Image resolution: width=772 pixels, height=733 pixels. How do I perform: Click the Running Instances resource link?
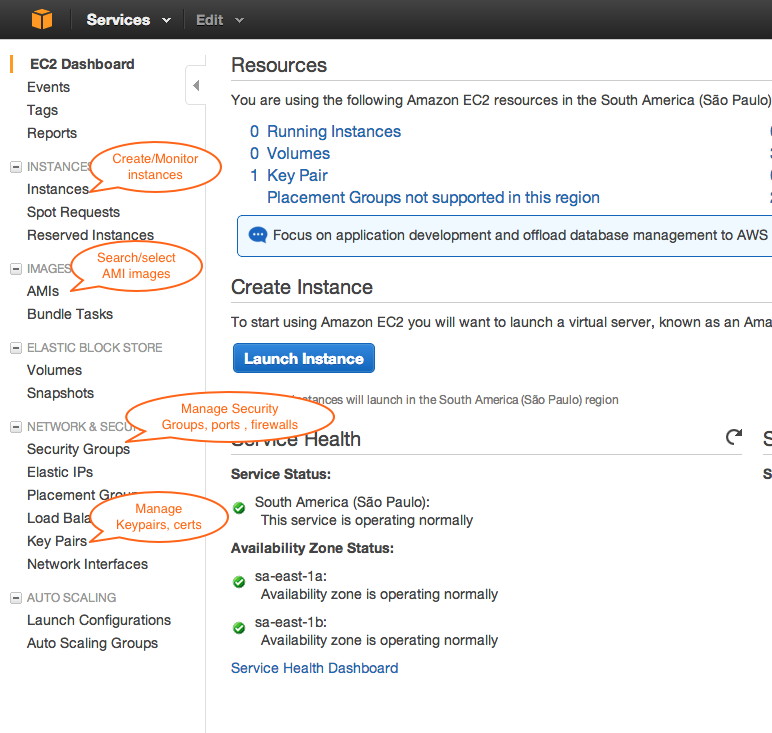334,131
